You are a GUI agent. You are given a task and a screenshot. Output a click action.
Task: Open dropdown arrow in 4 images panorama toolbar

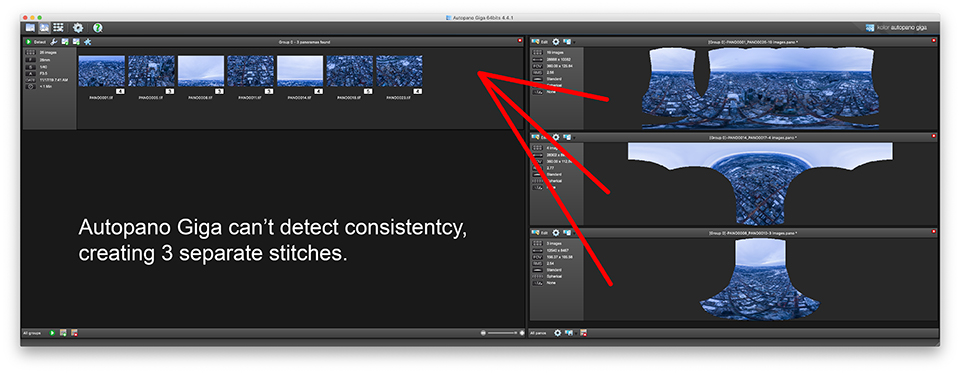(x=573, y=138)
